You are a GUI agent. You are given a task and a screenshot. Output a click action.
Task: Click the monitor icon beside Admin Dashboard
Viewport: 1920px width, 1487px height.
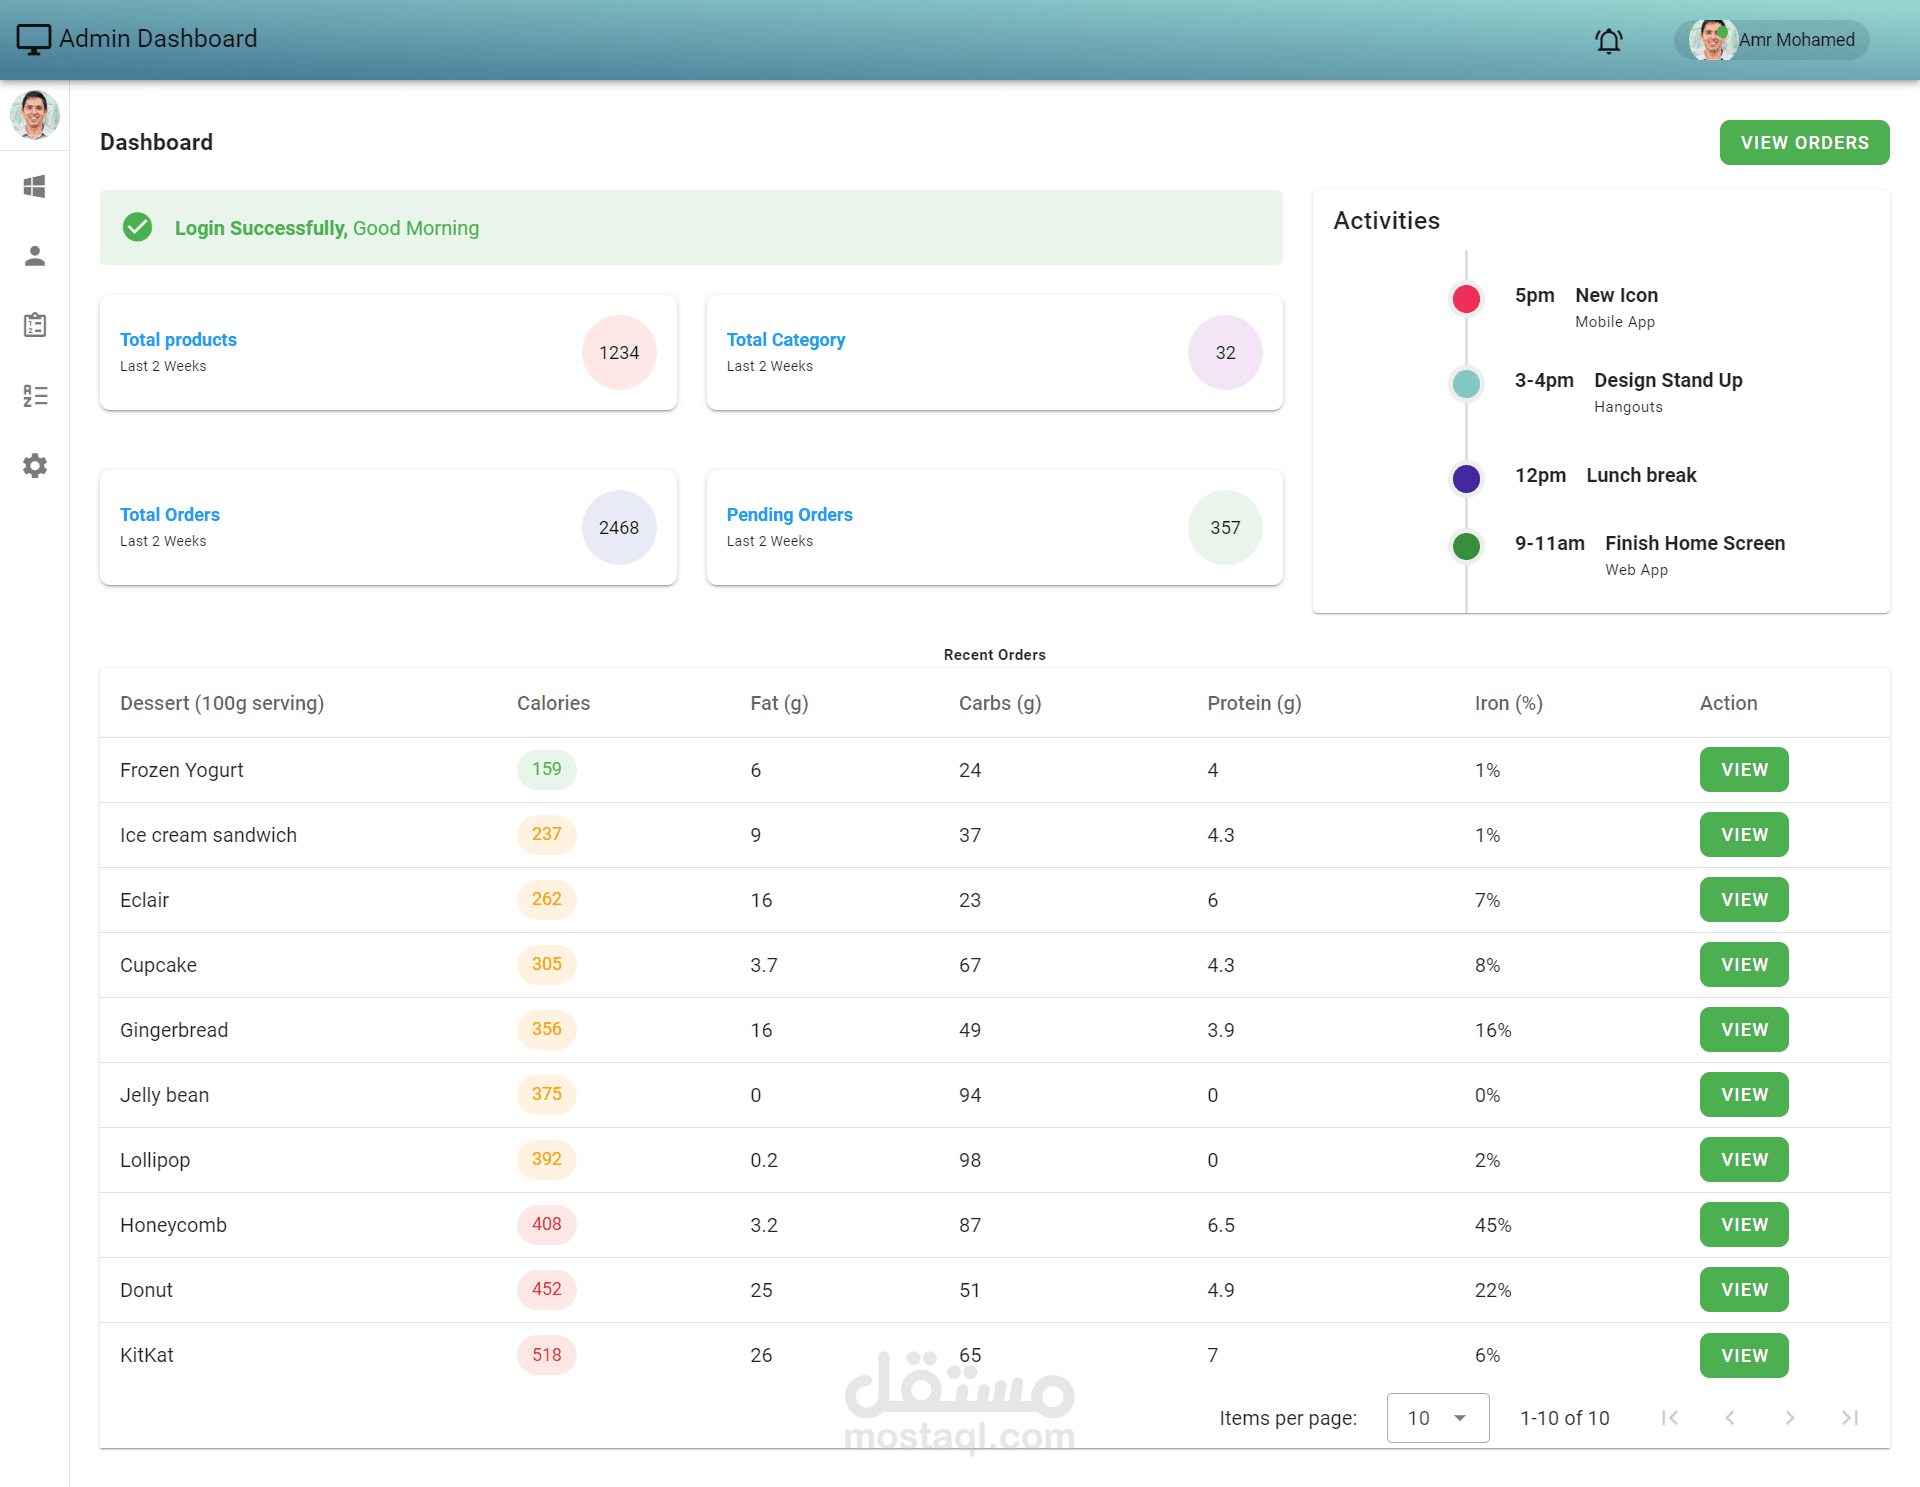pyautogui.click(x=33, y=39)
